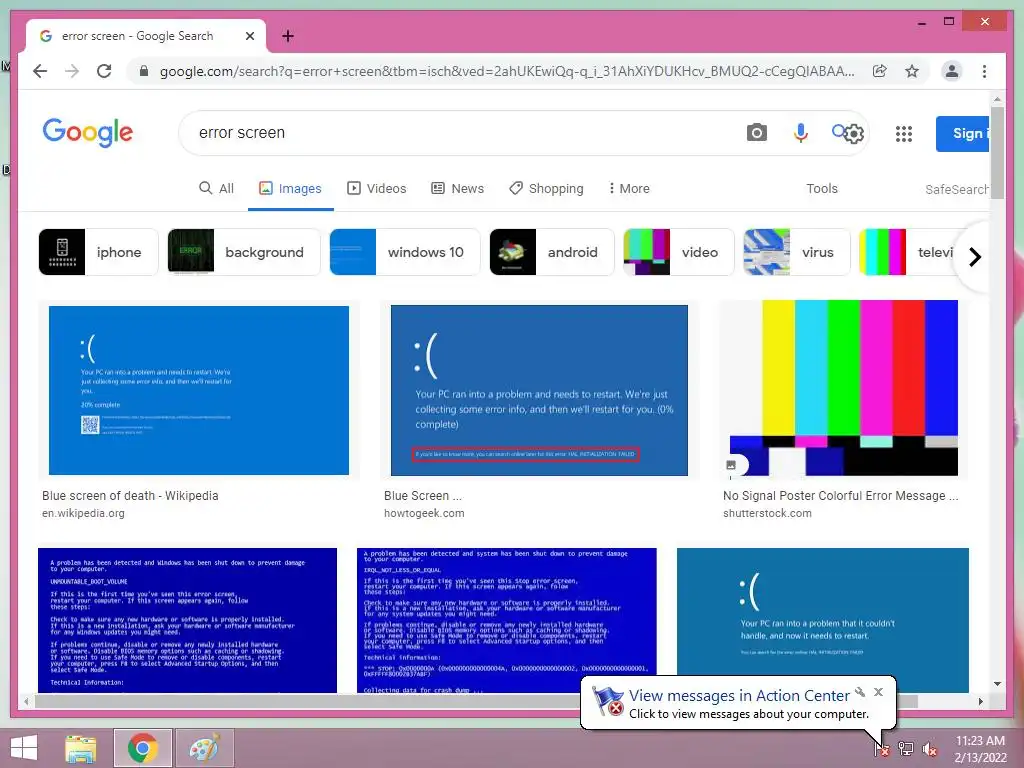
Task: Open a new browser tab
Action: point(287,36)
